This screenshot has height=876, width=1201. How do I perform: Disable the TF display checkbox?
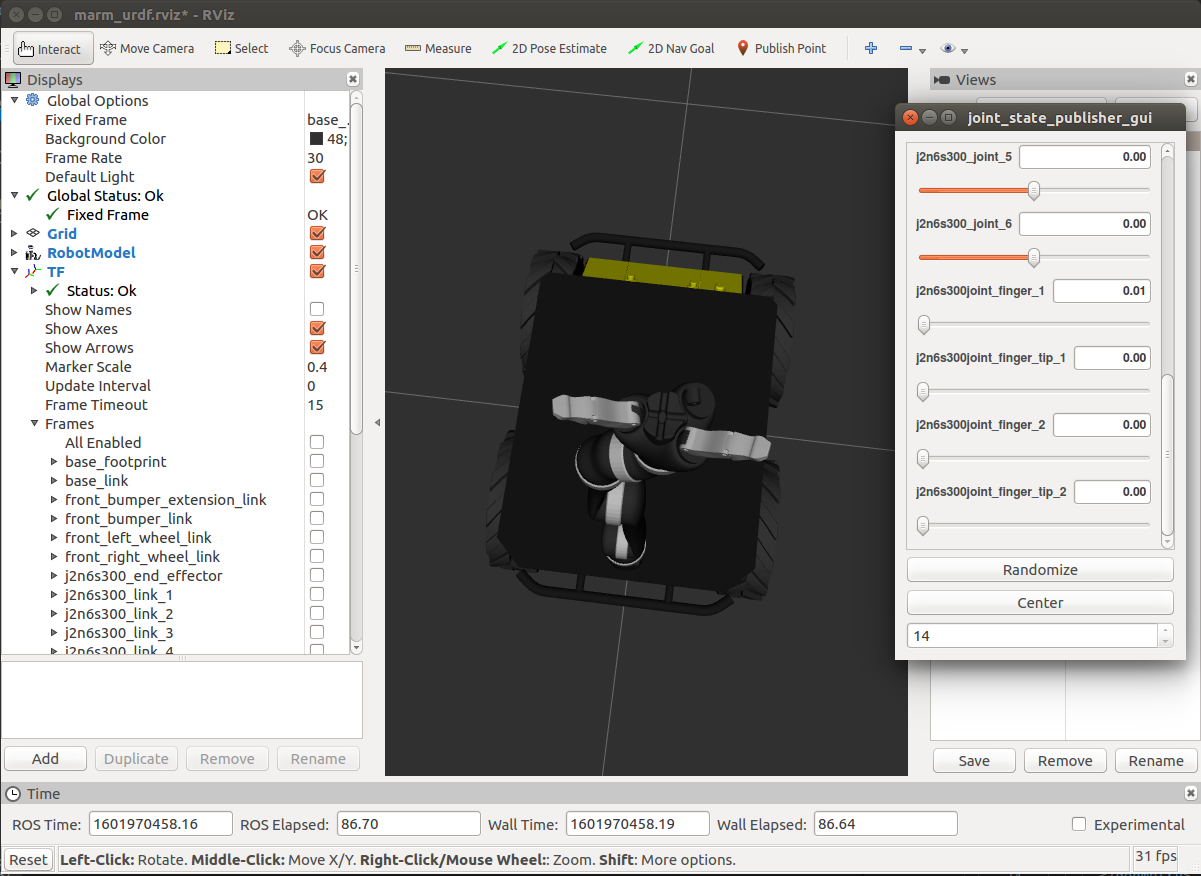(317, 271)
